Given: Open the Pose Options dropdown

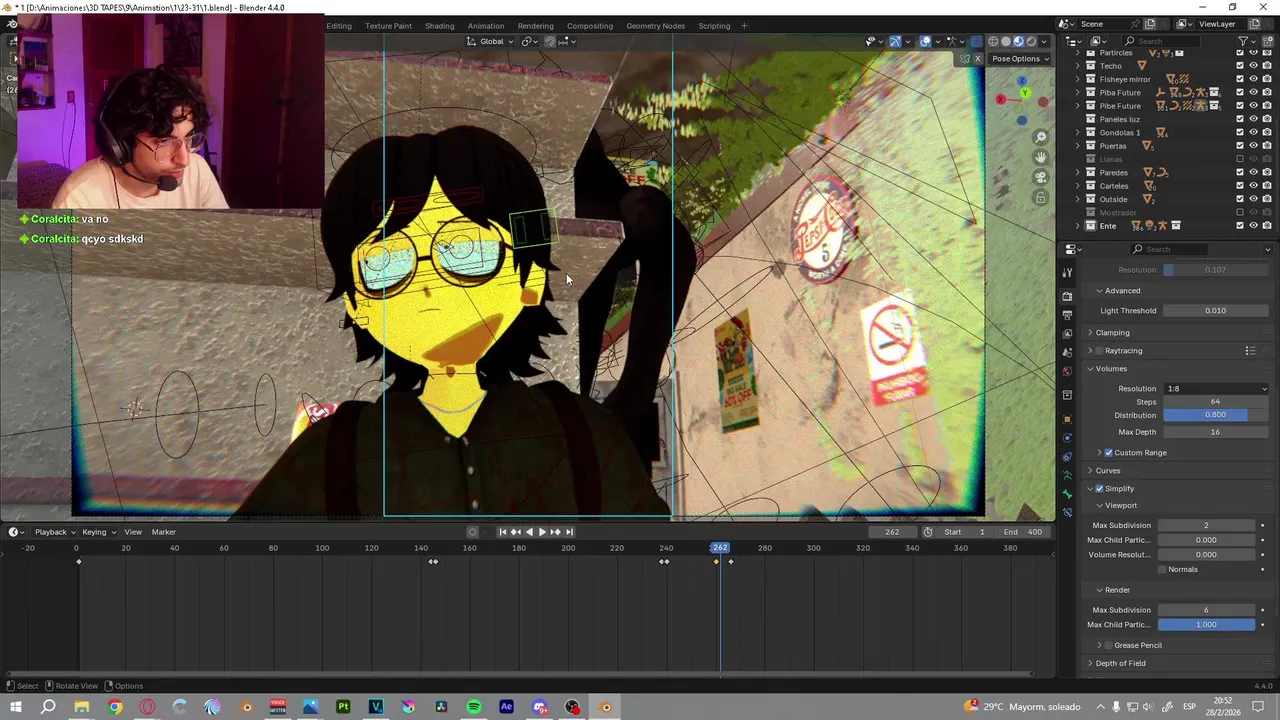Looking at the screenshot, I should coord(1021,59).
